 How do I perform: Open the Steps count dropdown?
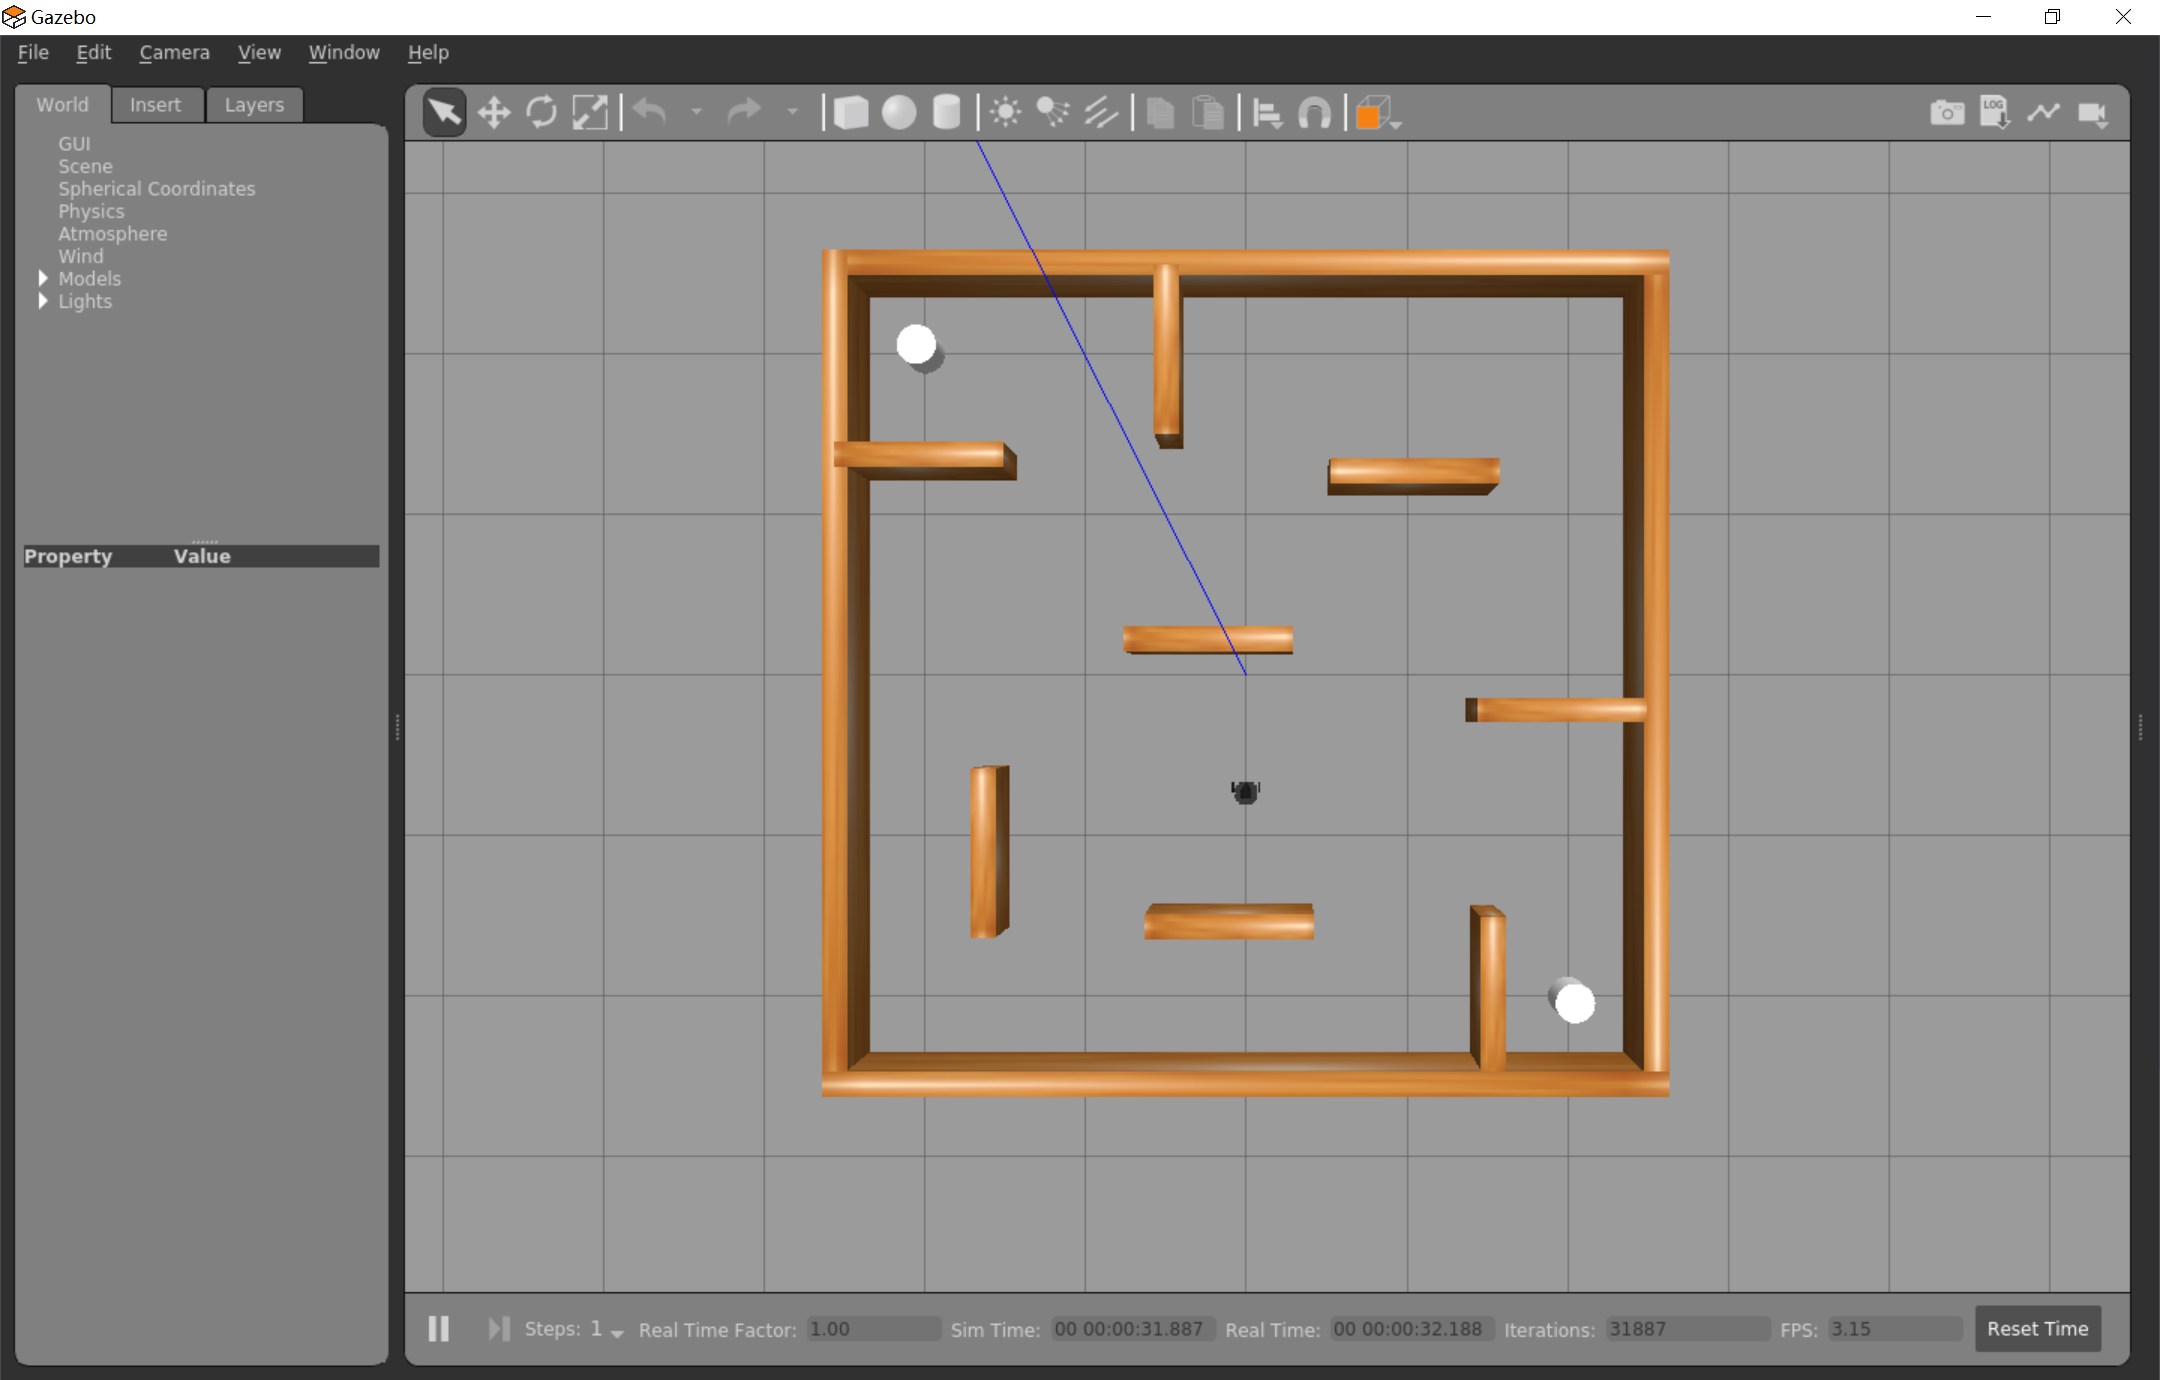click(x=616, y=1331)
